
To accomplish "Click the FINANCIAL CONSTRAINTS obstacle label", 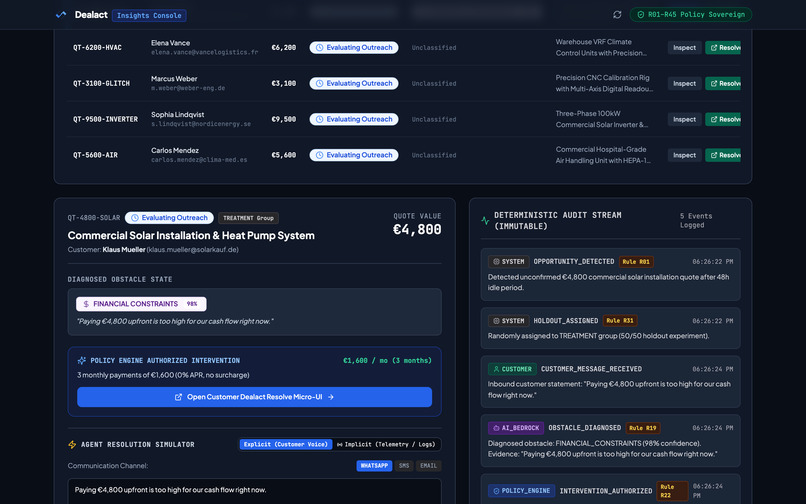I will click(136, 304).
